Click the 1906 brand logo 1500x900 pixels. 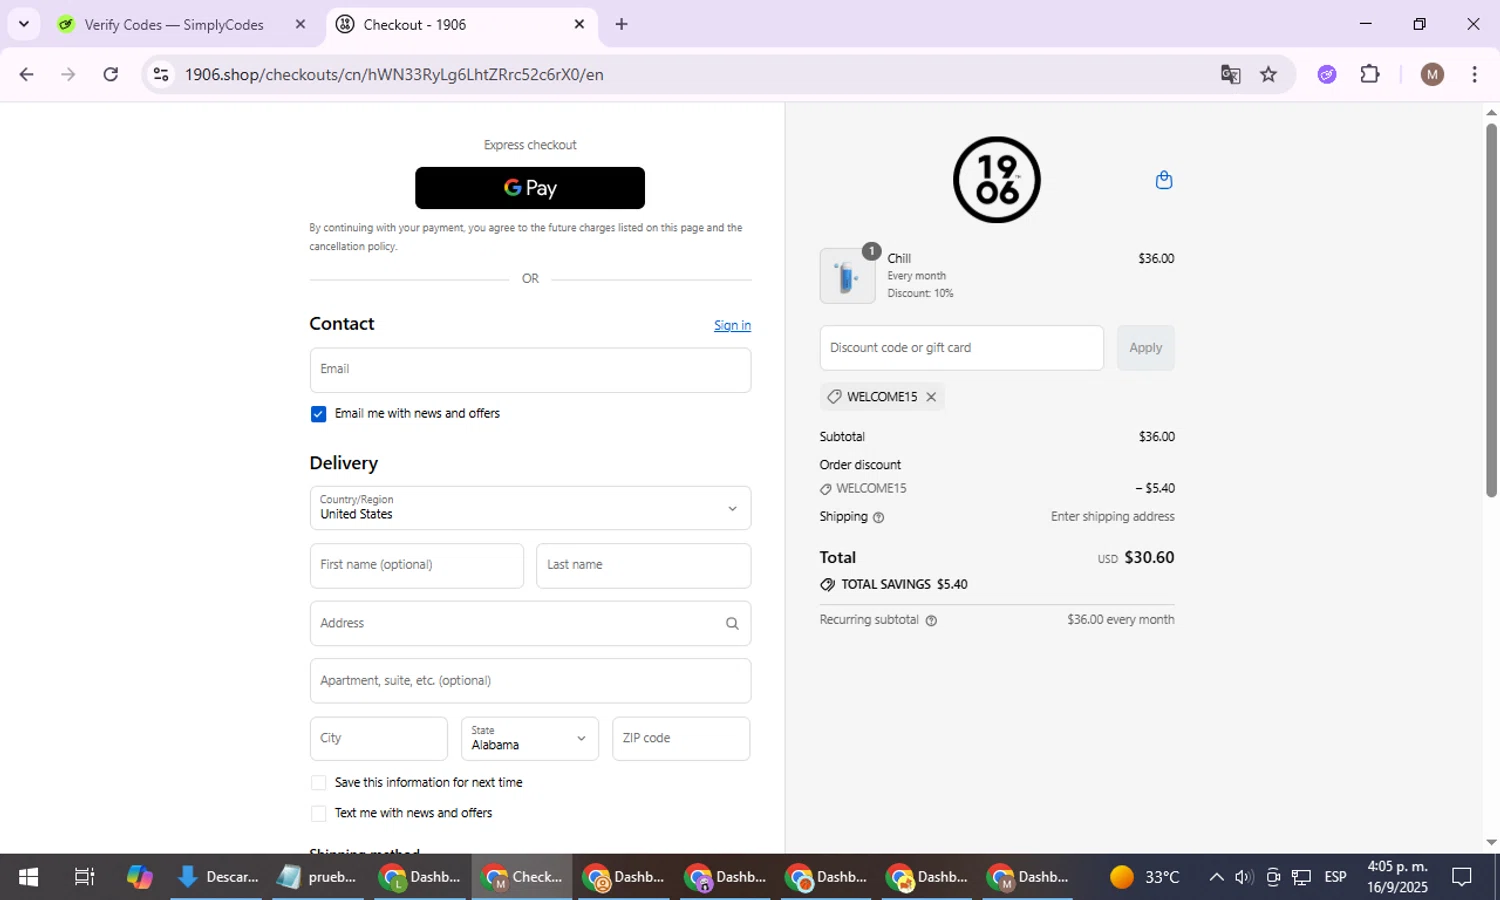point(997,180)
